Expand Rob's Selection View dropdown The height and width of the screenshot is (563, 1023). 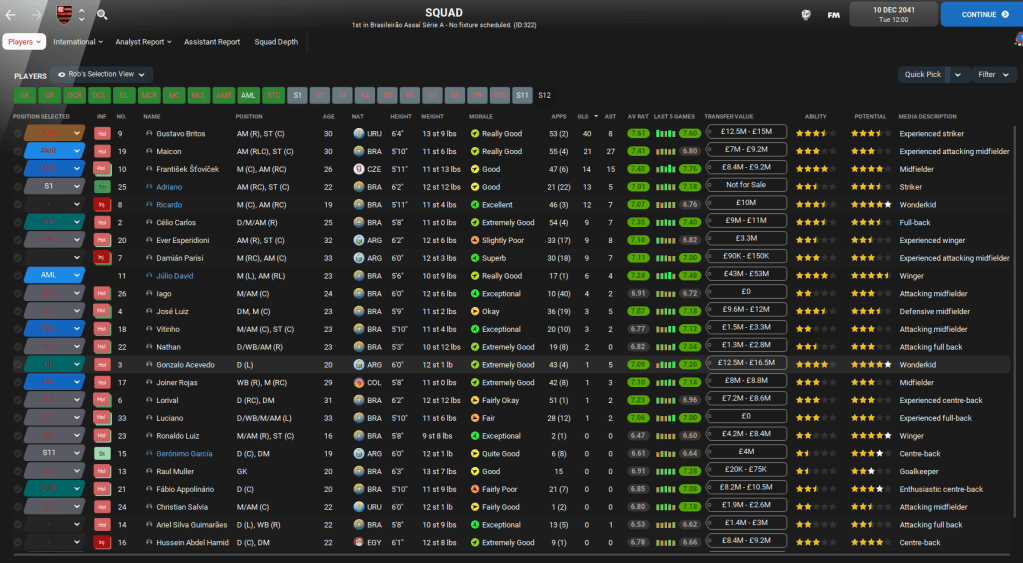(x=103, y=74)
